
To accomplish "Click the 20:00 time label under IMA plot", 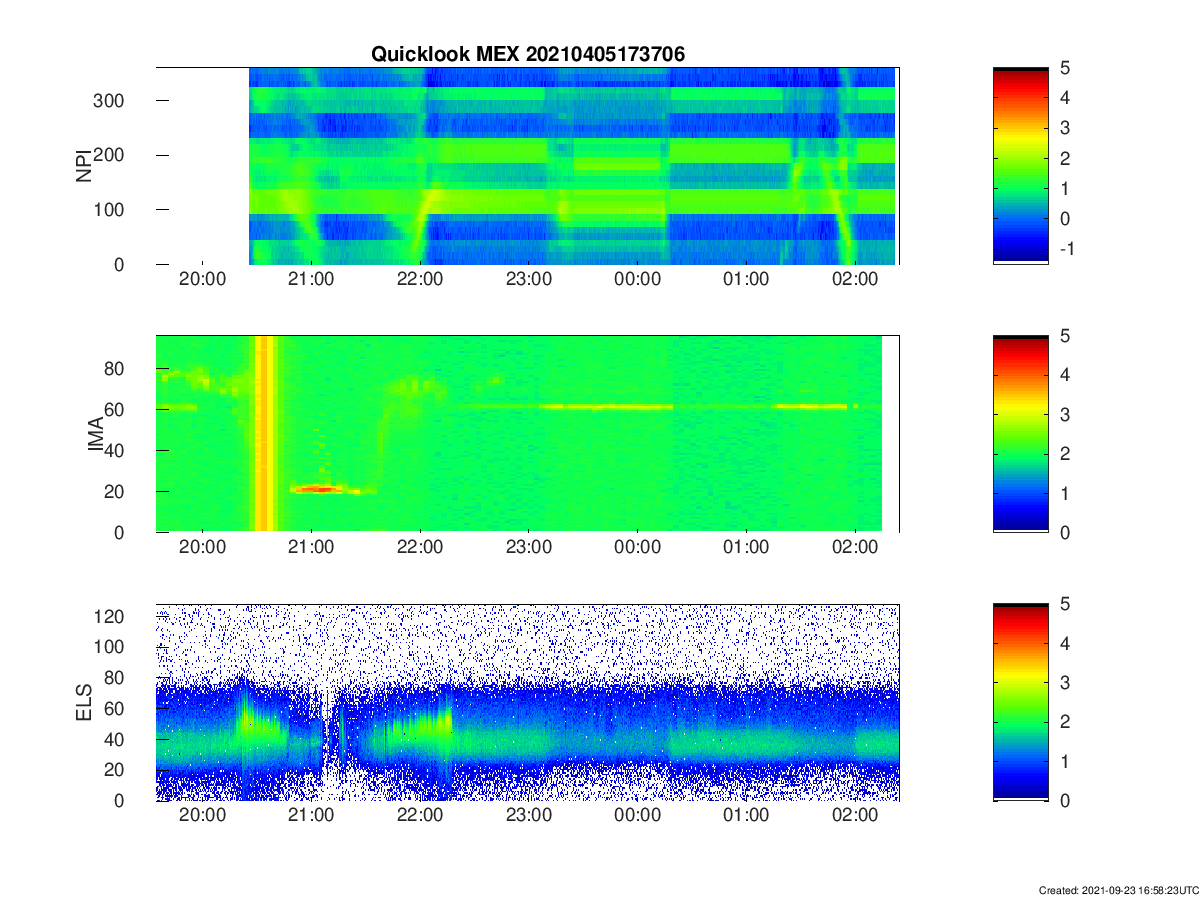I will coord(202,547).
